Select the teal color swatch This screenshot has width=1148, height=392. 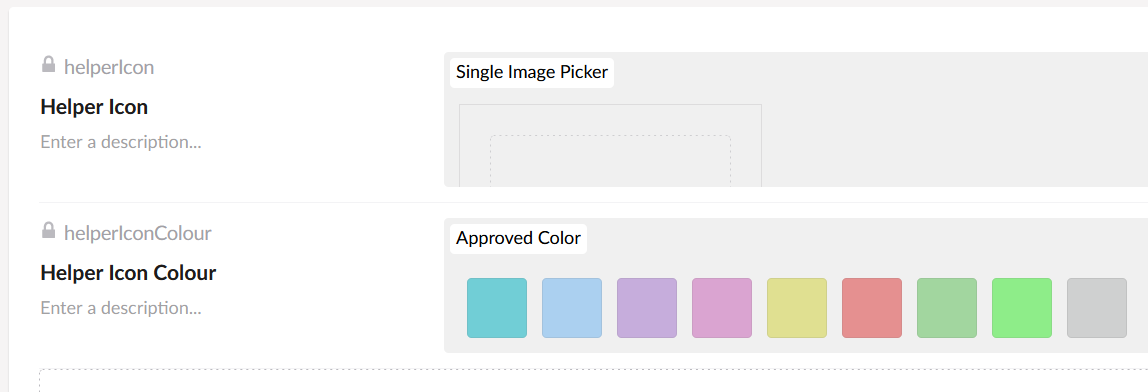coord(497,308)
